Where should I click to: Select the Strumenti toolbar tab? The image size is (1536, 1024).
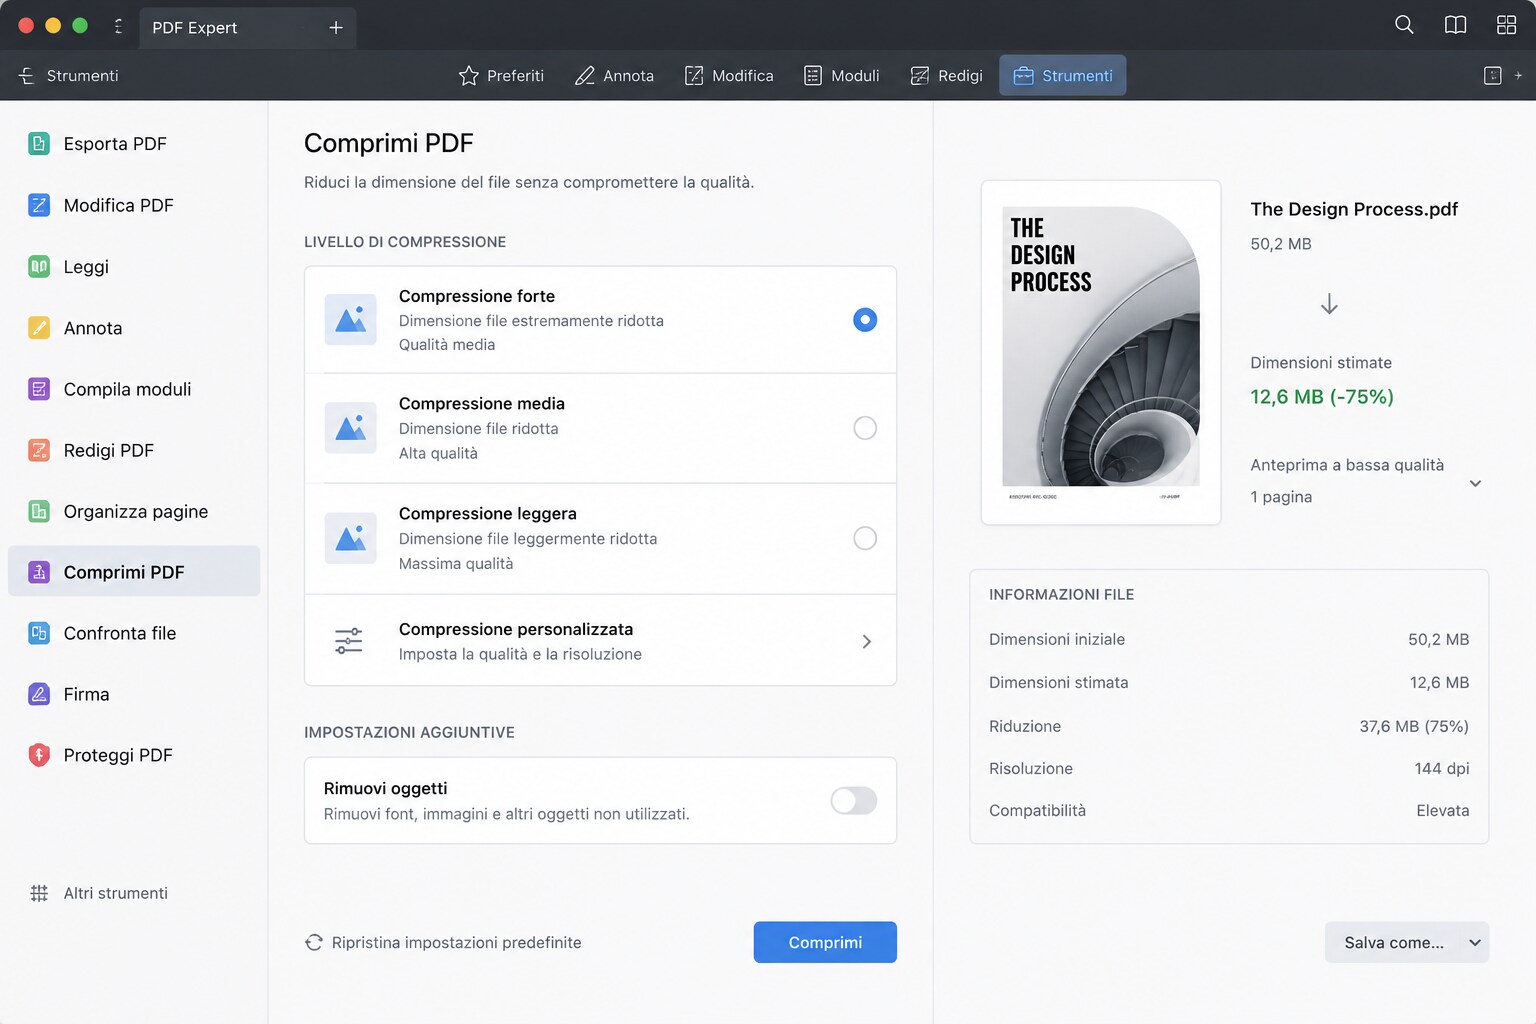click(x=1063, y=76)
